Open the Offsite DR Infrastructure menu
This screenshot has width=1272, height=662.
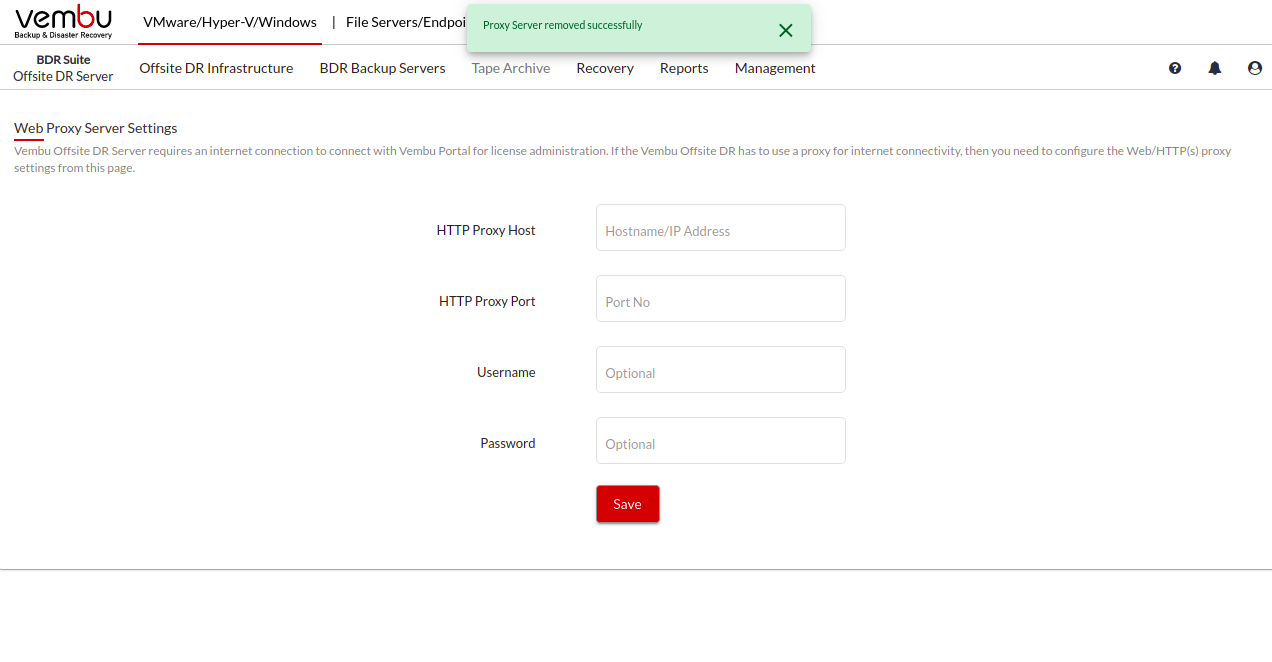[x=216, y=68]
